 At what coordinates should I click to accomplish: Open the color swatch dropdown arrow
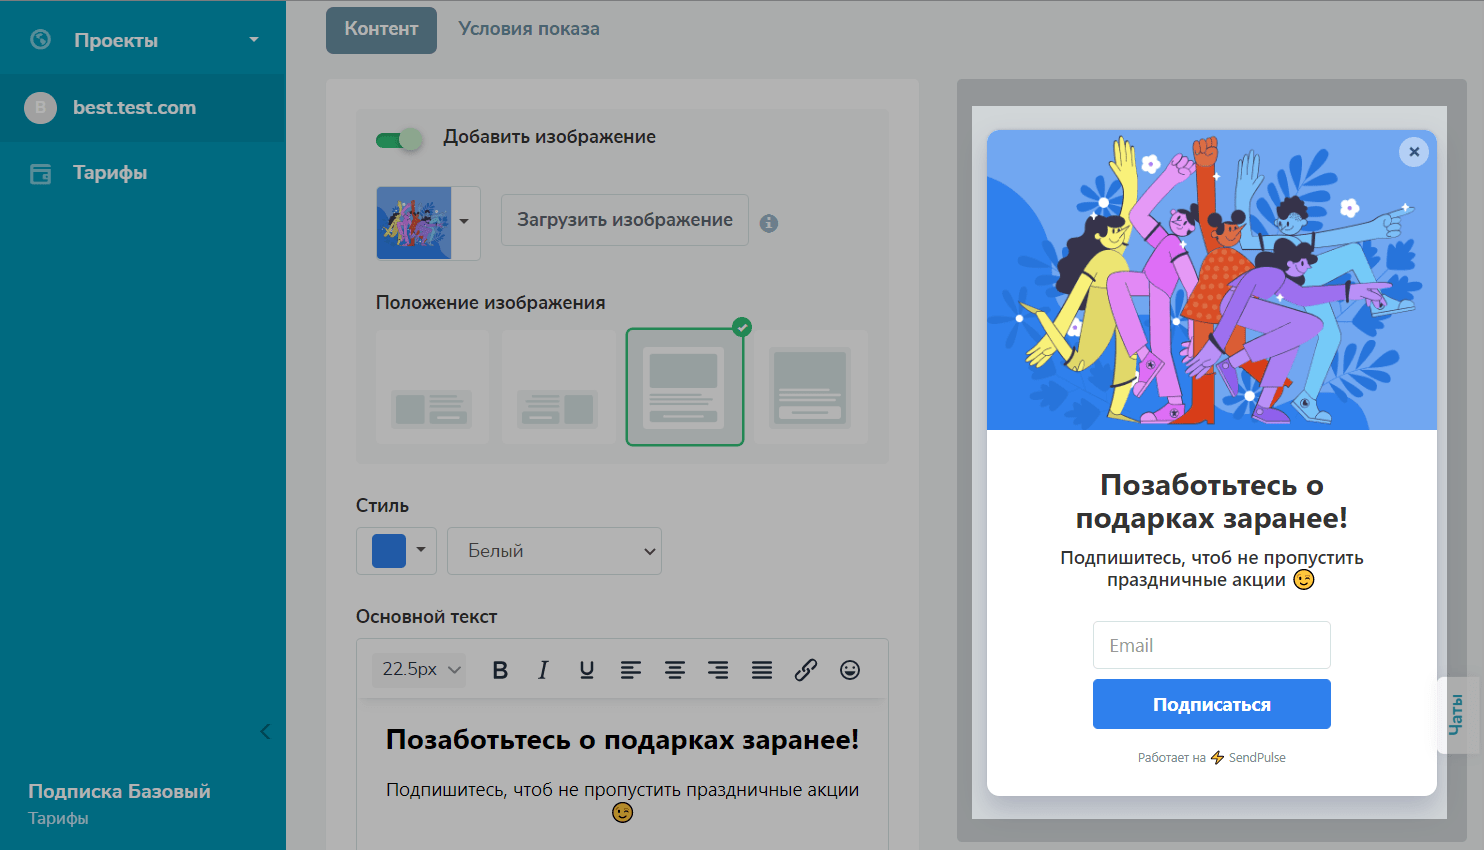coord(421,549)
